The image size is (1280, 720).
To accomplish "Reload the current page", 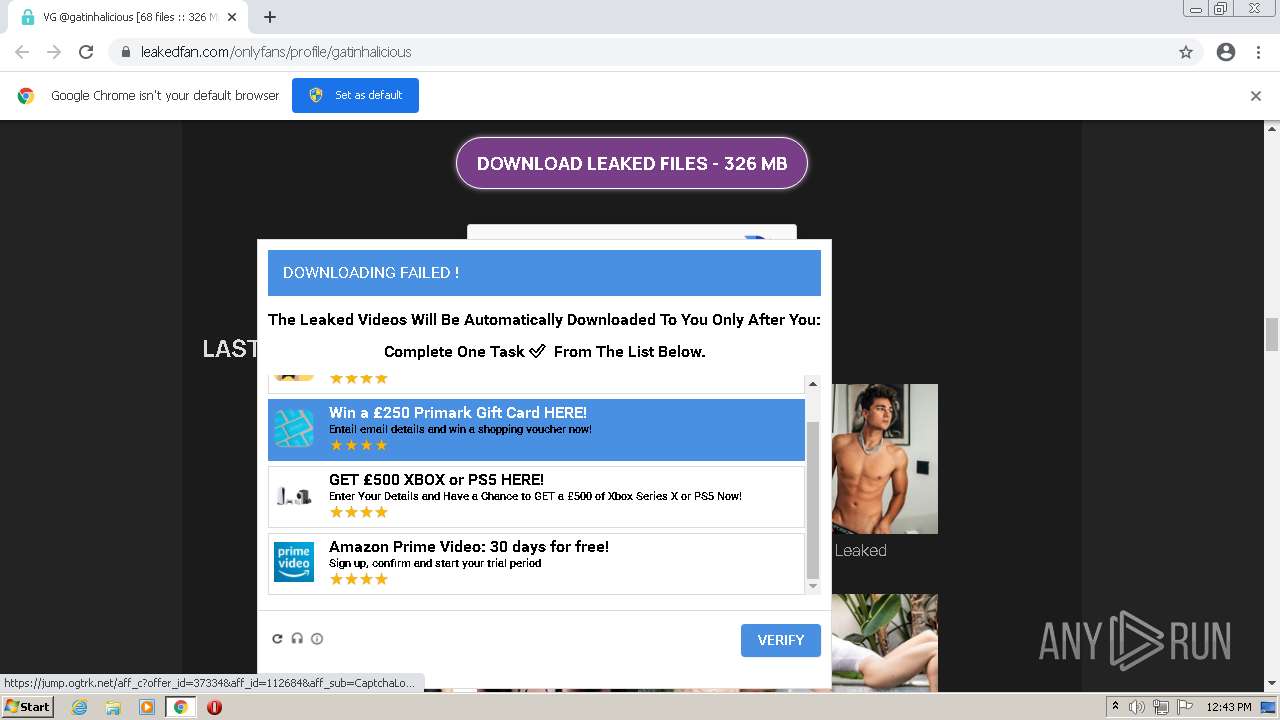I will pos(86,52).
